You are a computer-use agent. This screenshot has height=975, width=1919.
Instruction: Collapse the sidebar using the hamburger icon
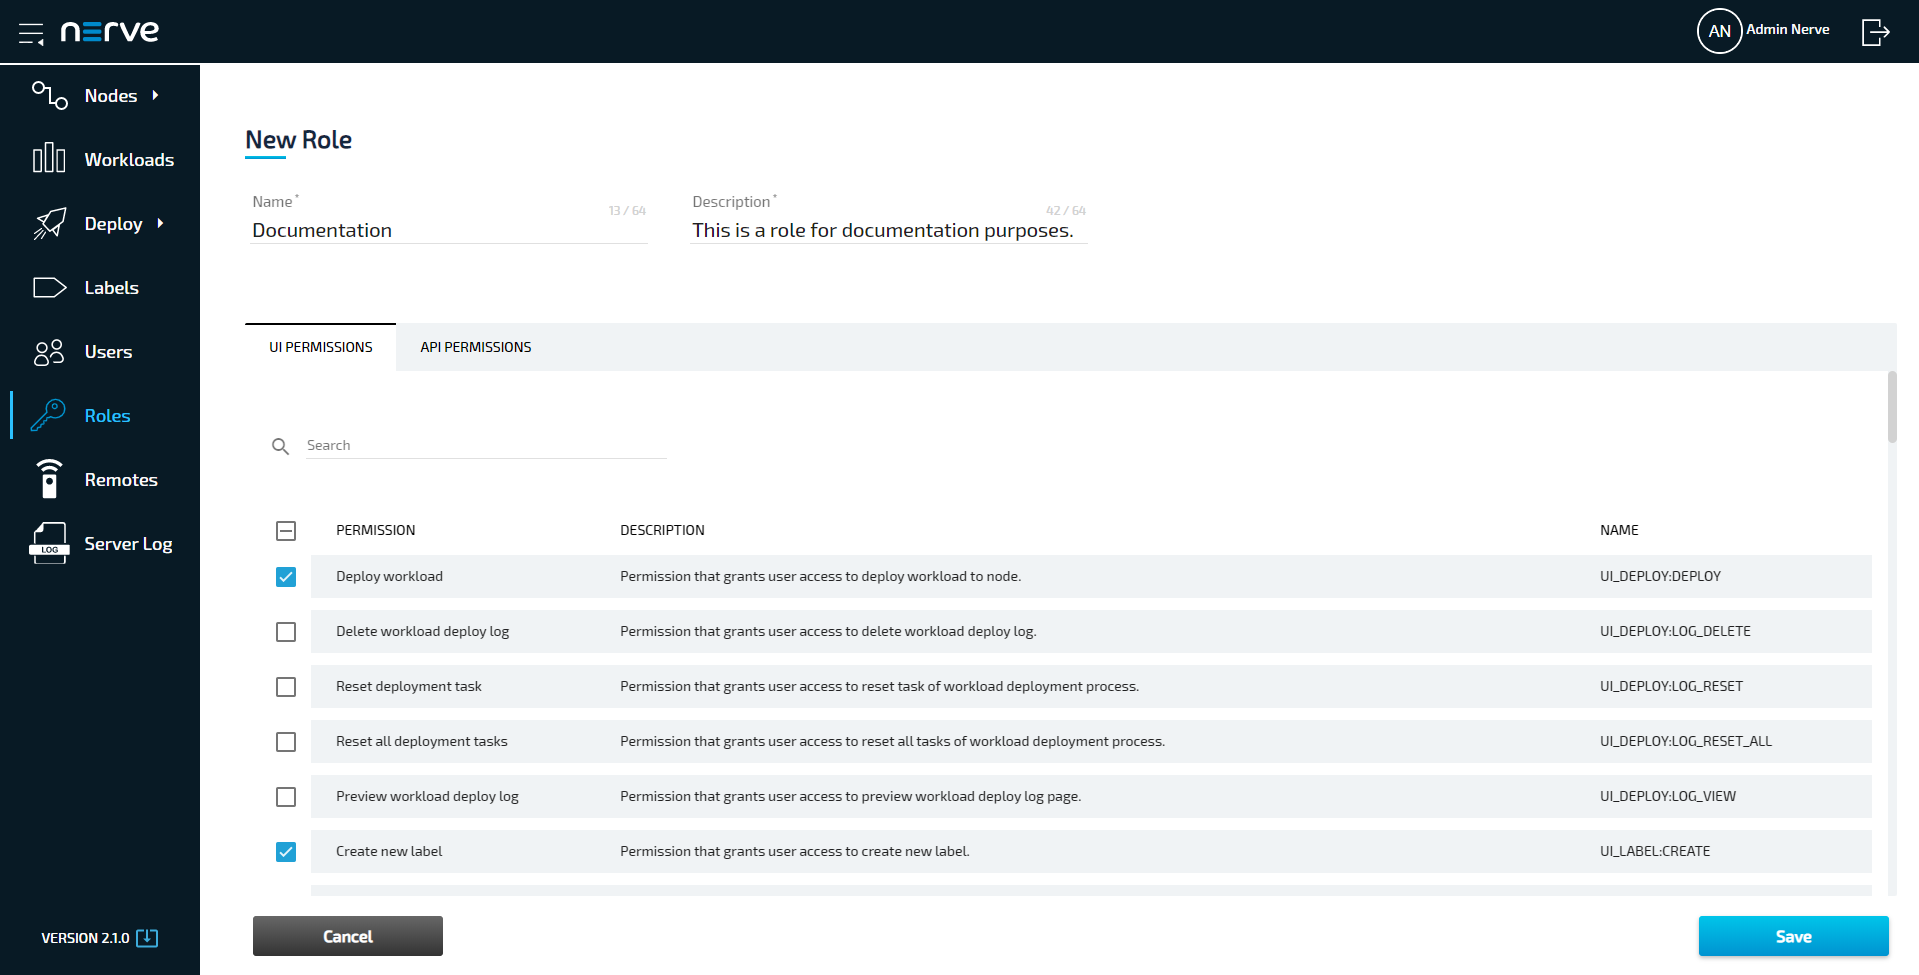click(x=31, y=31)
